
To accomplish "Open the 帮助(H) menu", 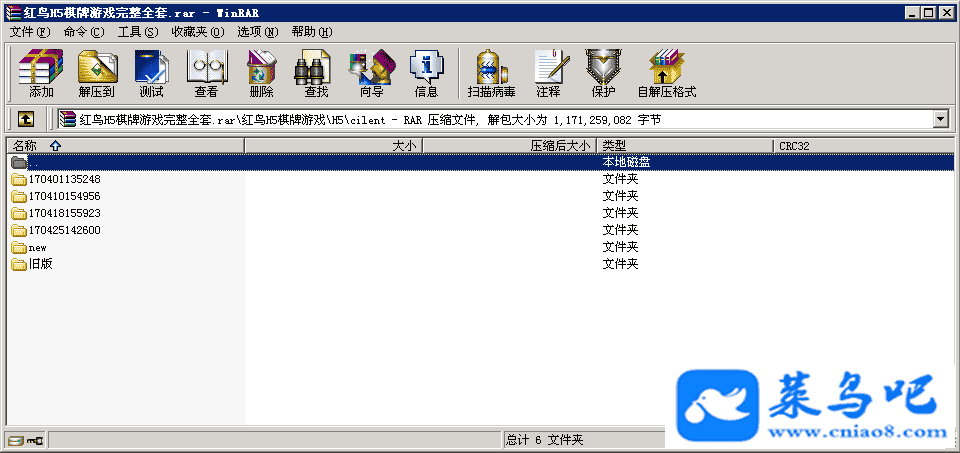I will 312,32.
